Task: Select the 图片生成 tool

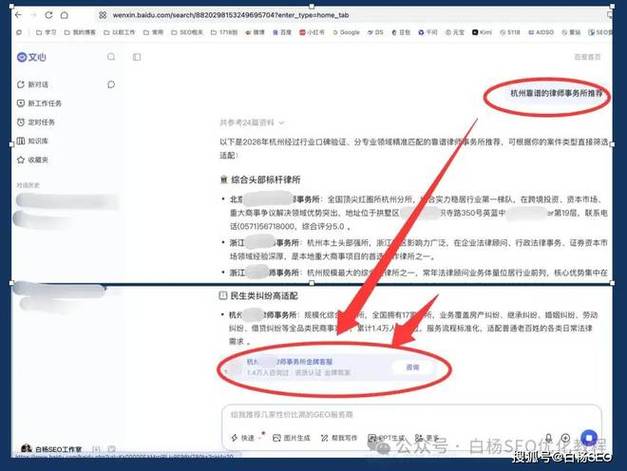Action: click(292, 438)
